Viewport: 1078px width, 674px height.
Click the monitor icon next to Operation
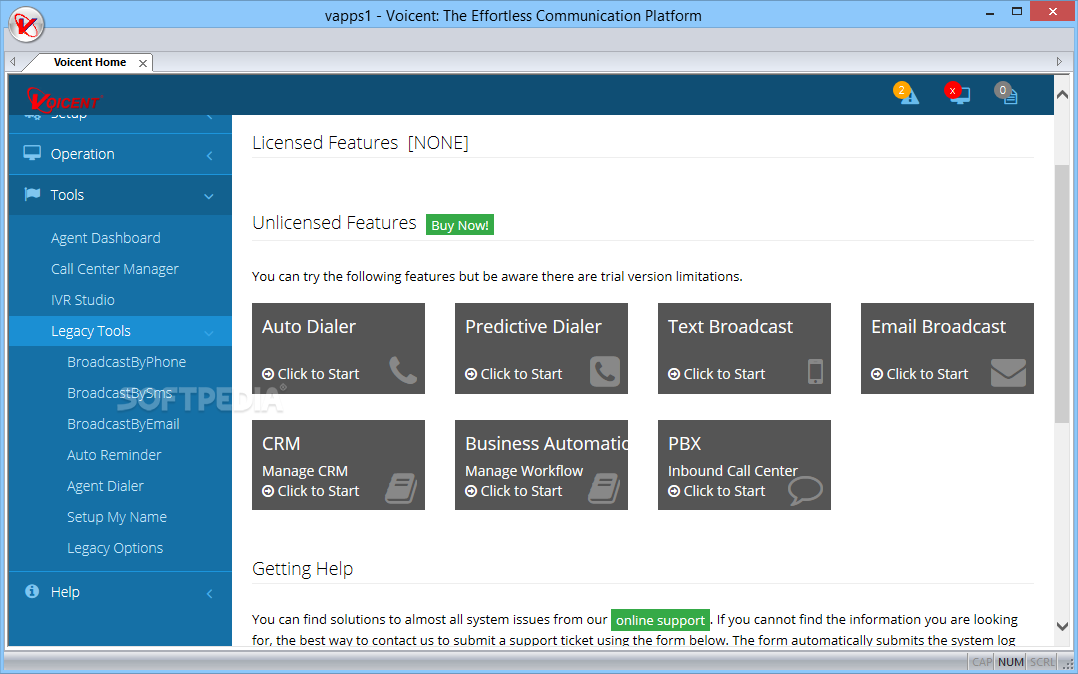coord(32,153)
